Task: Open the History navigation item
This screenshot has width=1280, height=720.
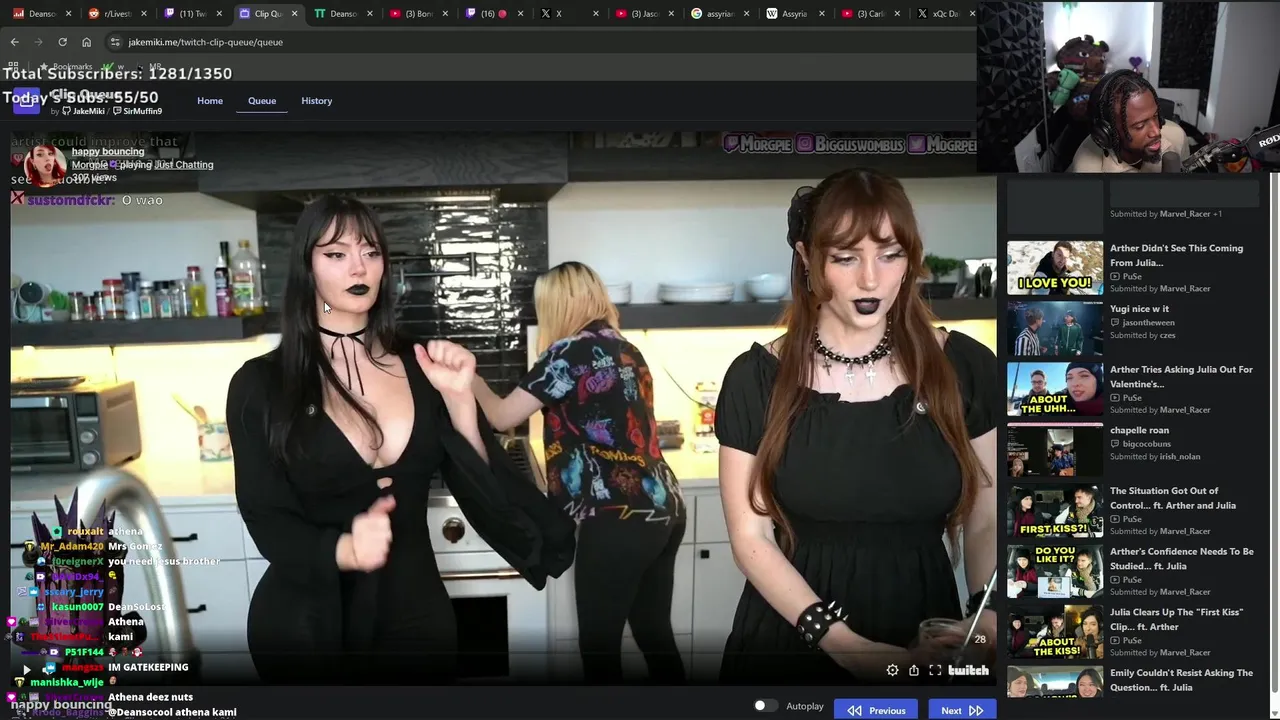Action: coord(316,101)
